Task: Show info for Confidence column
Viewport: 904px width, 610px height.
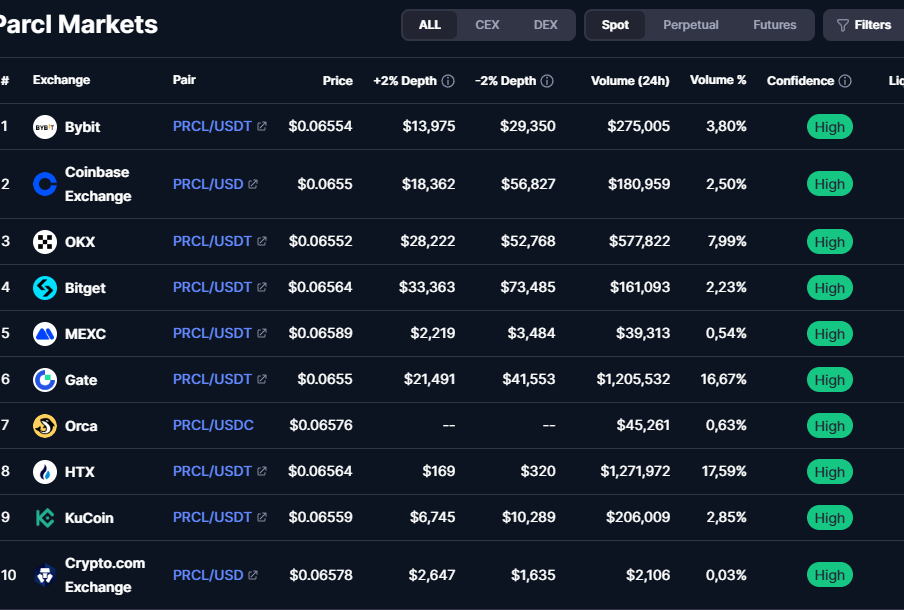Action: 845,81
